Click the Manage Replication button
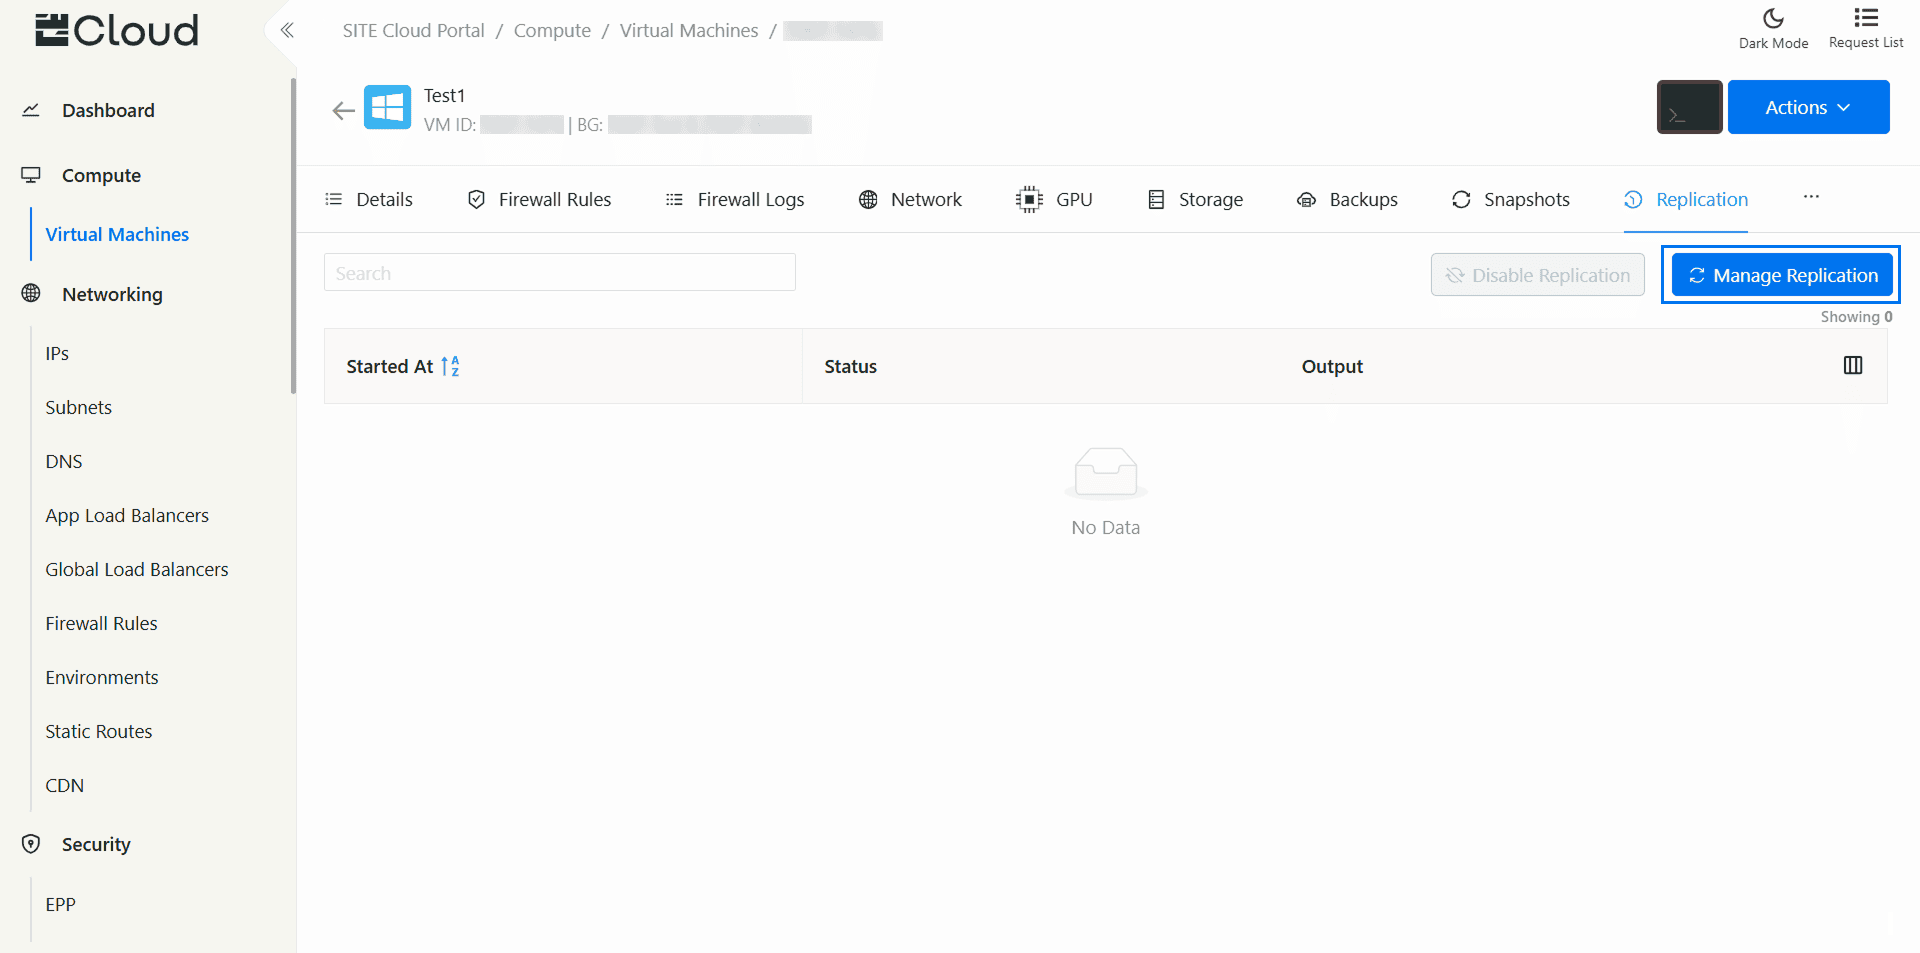Screen dimensions: 1920x953 (1782, 275)
